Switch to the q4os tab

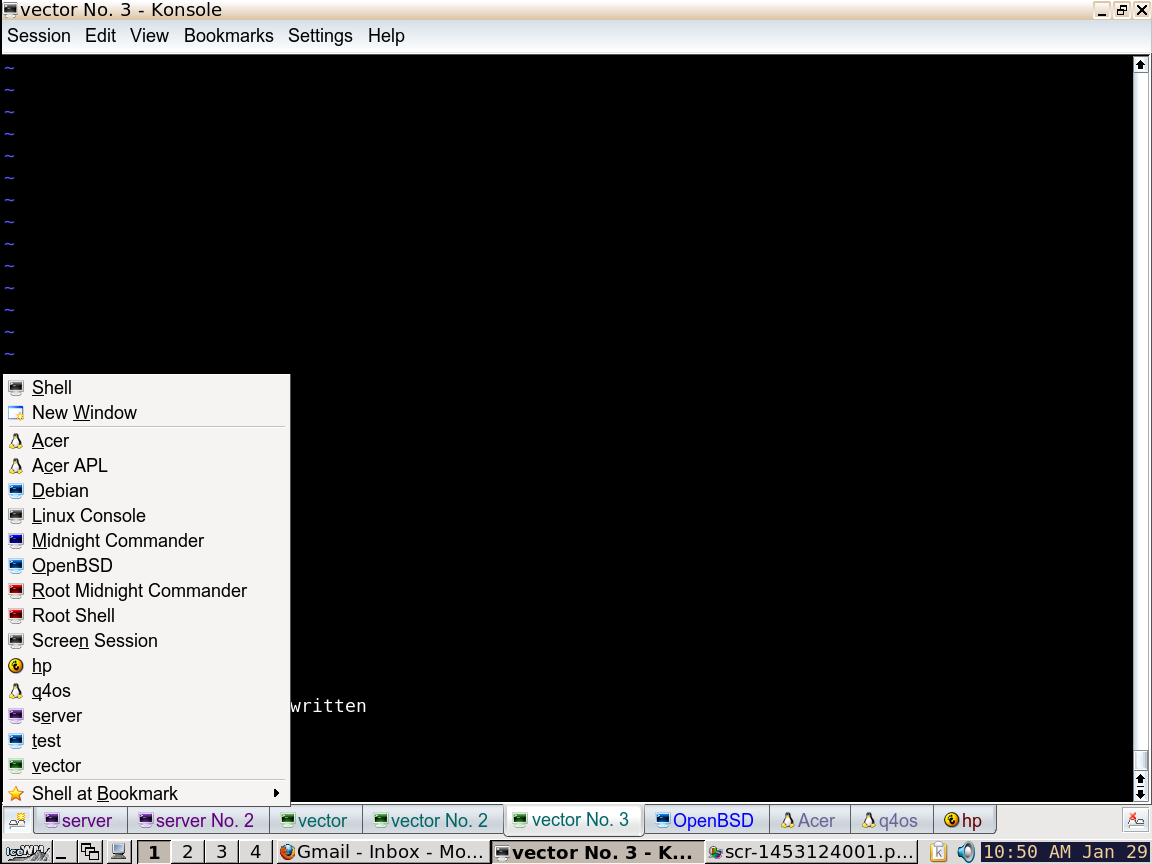click(x=890, y=820)
